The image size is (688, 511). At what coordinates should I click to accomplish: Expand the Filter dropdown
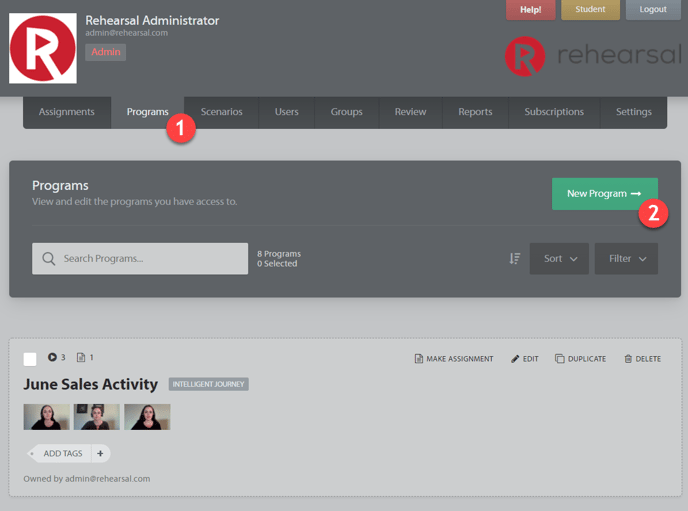[626, 258]
